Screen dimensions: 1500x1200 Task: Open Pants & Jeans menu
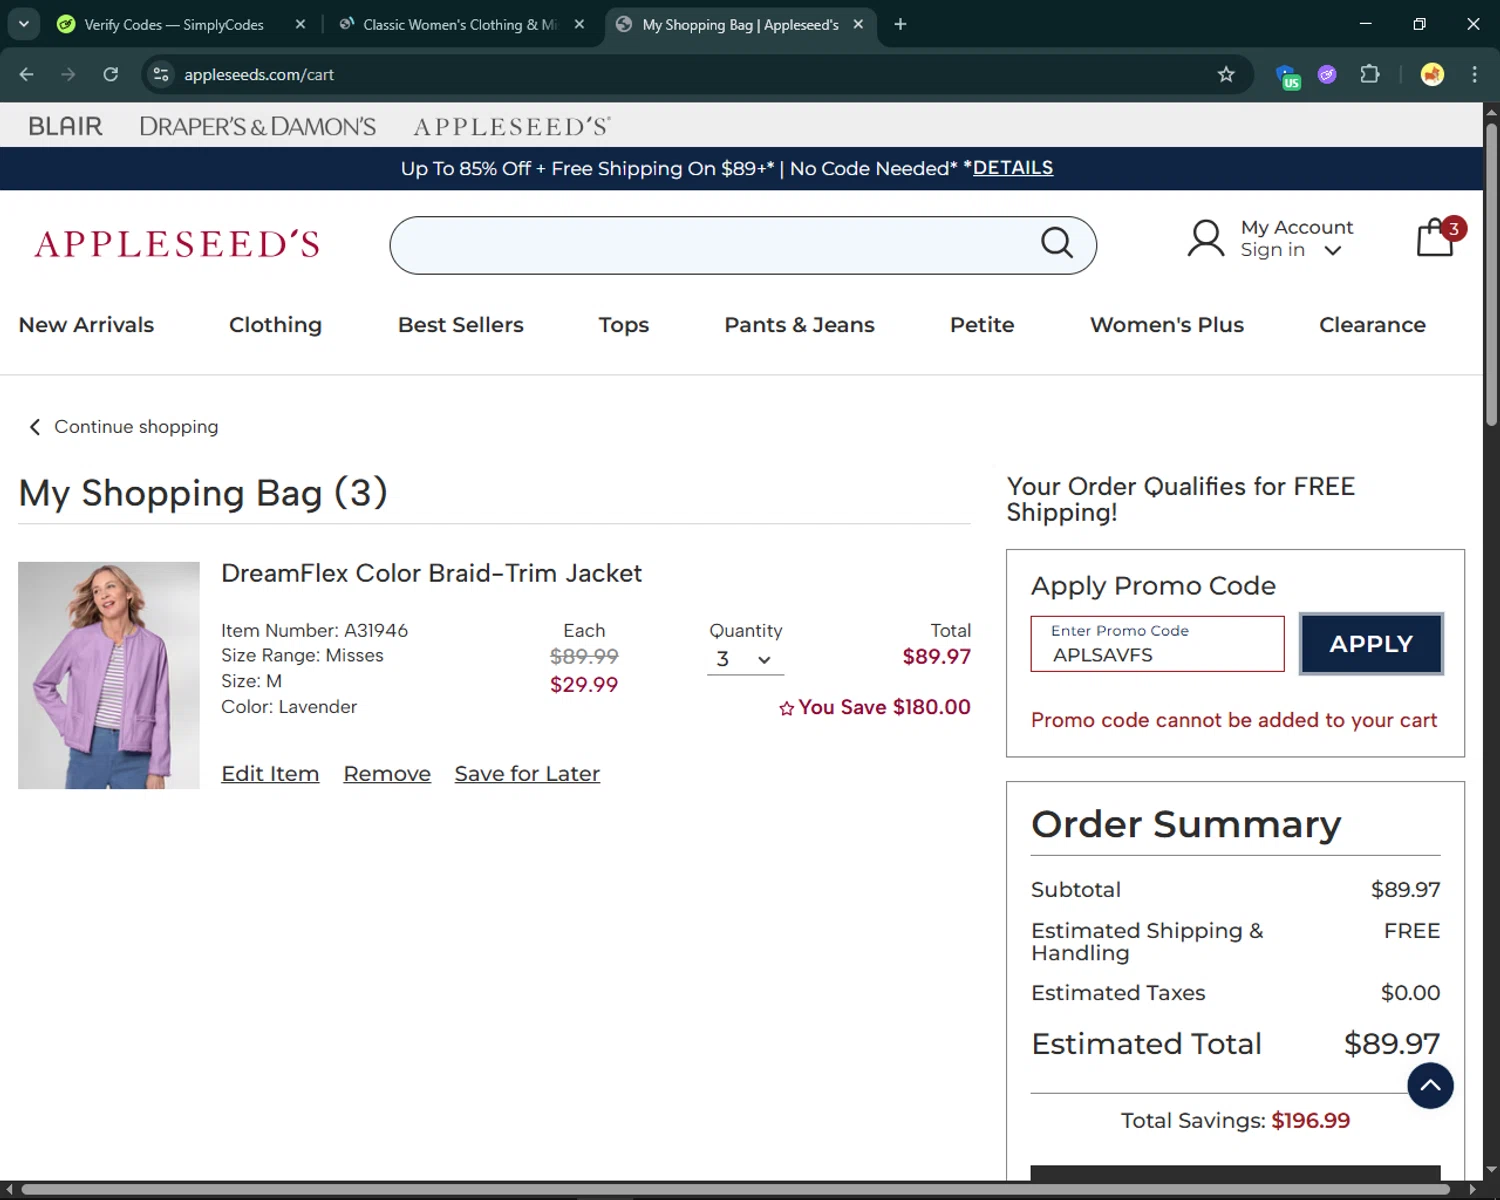(x=799, y=325)
